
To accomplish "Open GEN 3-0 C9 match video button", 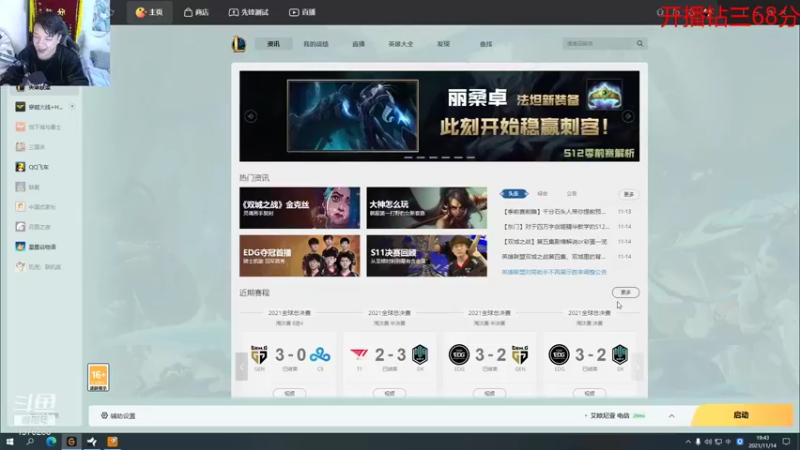I will point(289,393).
